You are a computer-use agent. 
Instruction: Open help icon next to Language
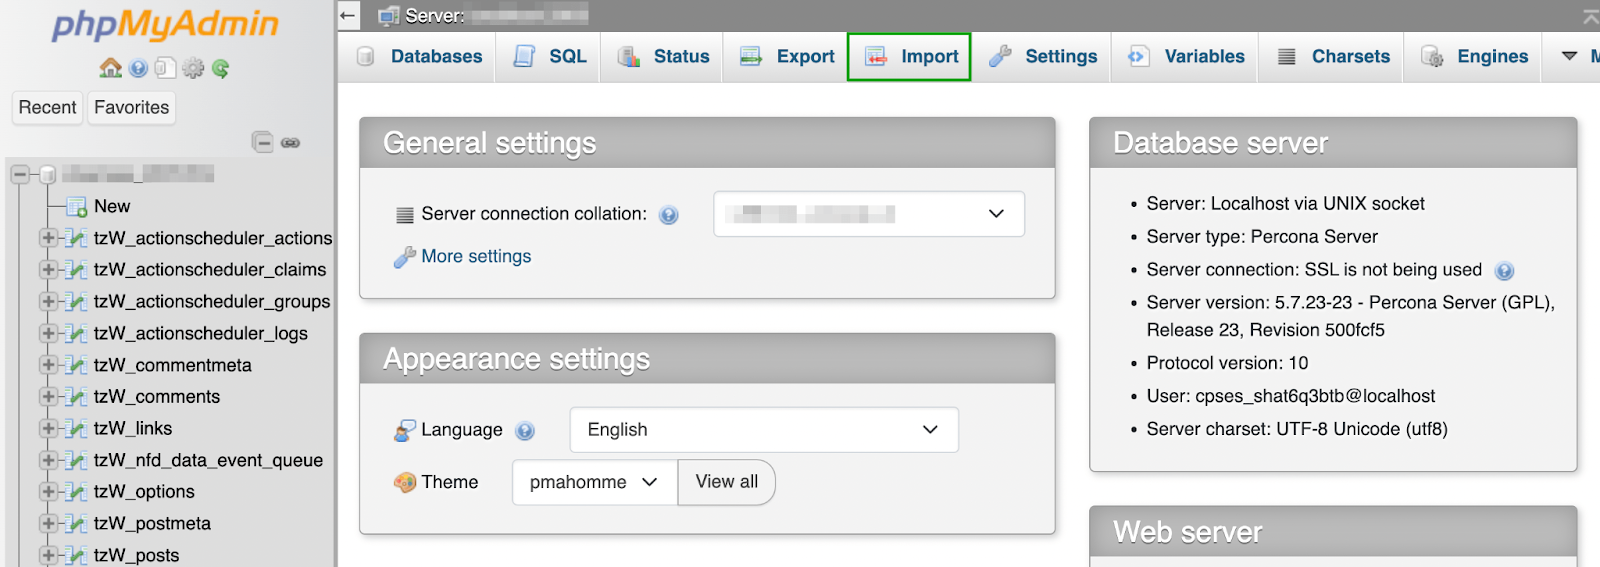pos(525,430)
